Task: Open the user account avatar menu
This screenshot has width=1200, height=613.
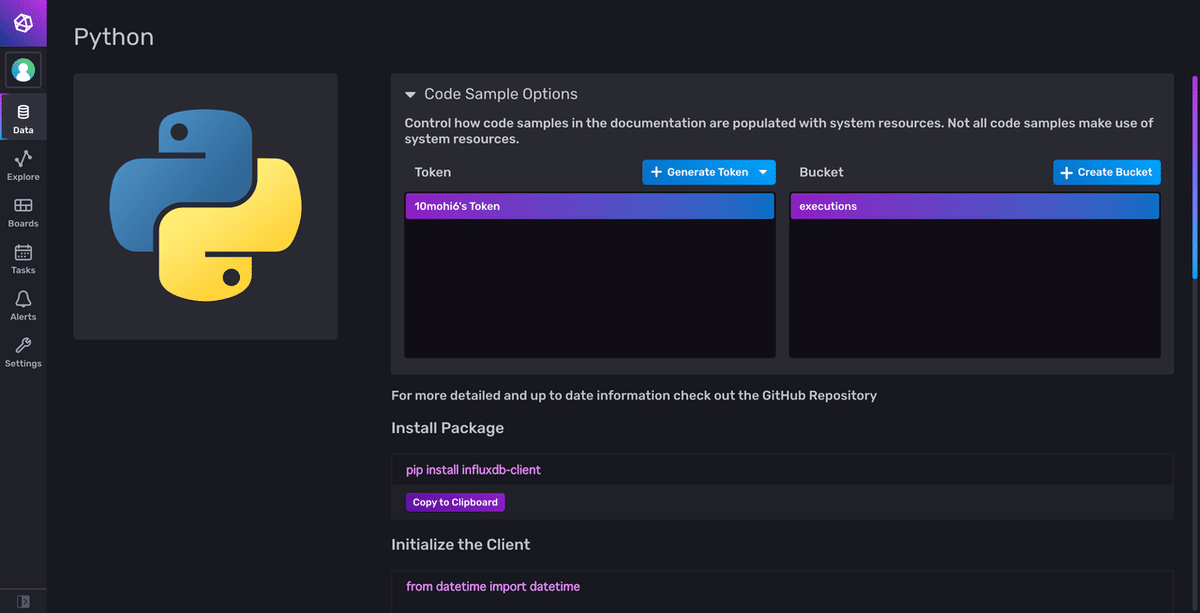Action: (22, 70)
